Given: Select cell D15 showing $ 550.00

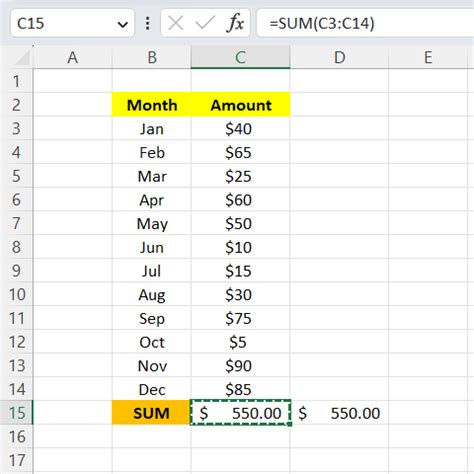Looking at the screenshot, I should coord(339,412).
